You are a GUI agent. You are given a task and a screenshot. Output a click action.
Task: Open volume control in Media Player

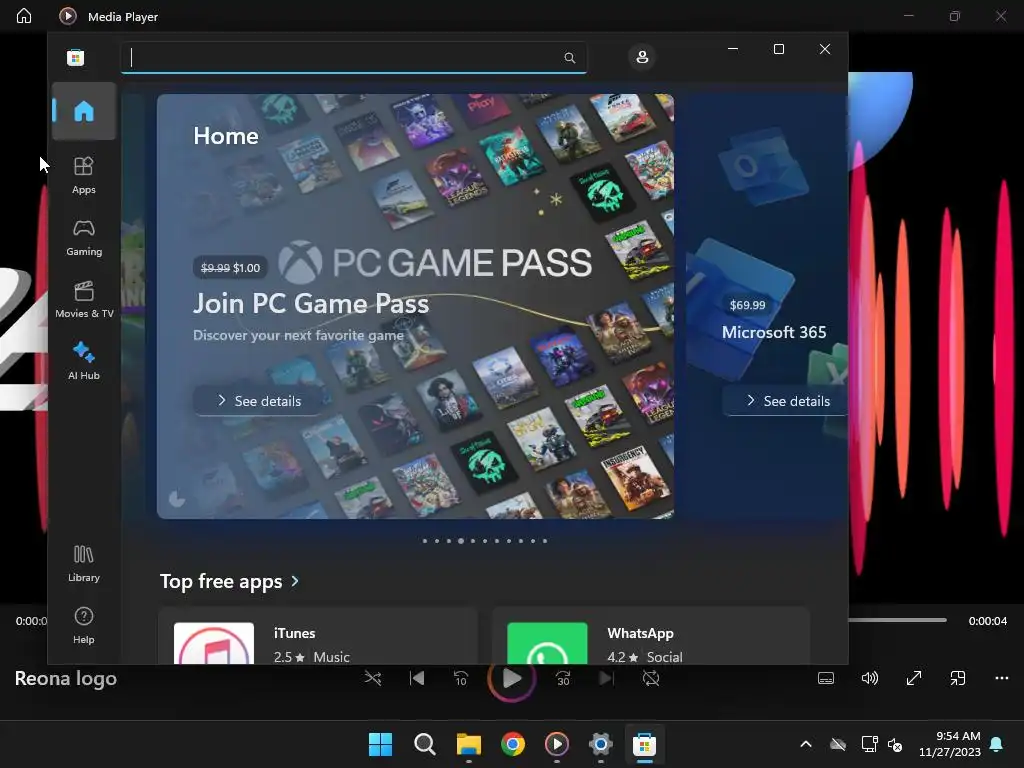[869, 679]
